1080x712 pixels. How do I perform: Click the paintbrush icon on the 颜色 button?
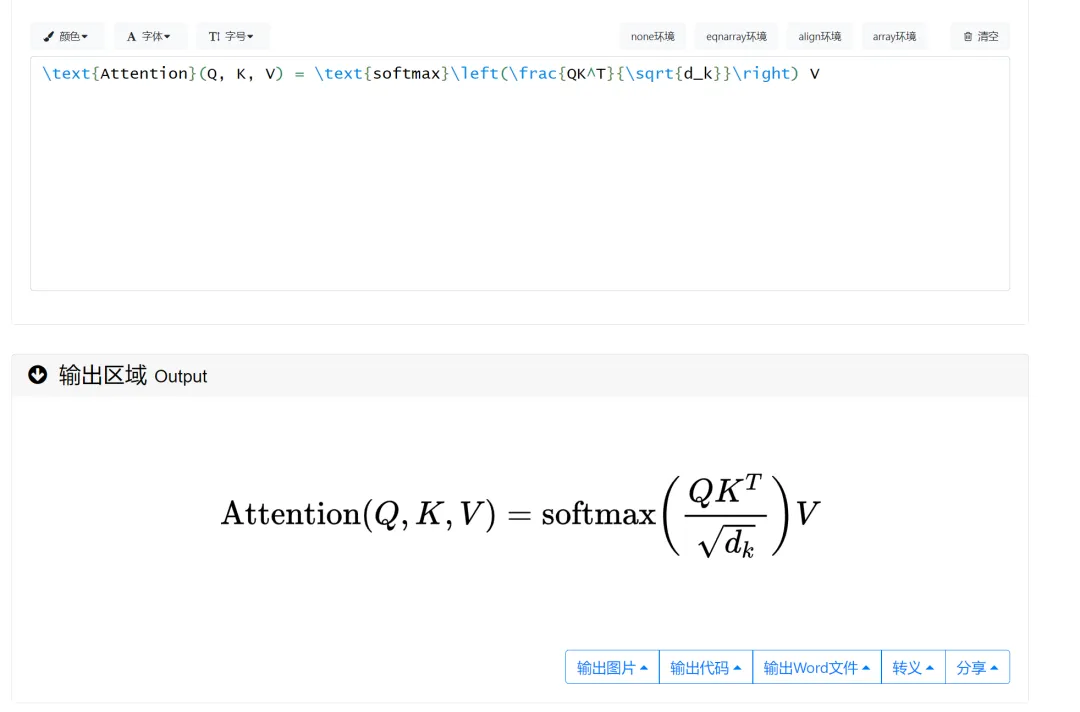tap(49, 37)
